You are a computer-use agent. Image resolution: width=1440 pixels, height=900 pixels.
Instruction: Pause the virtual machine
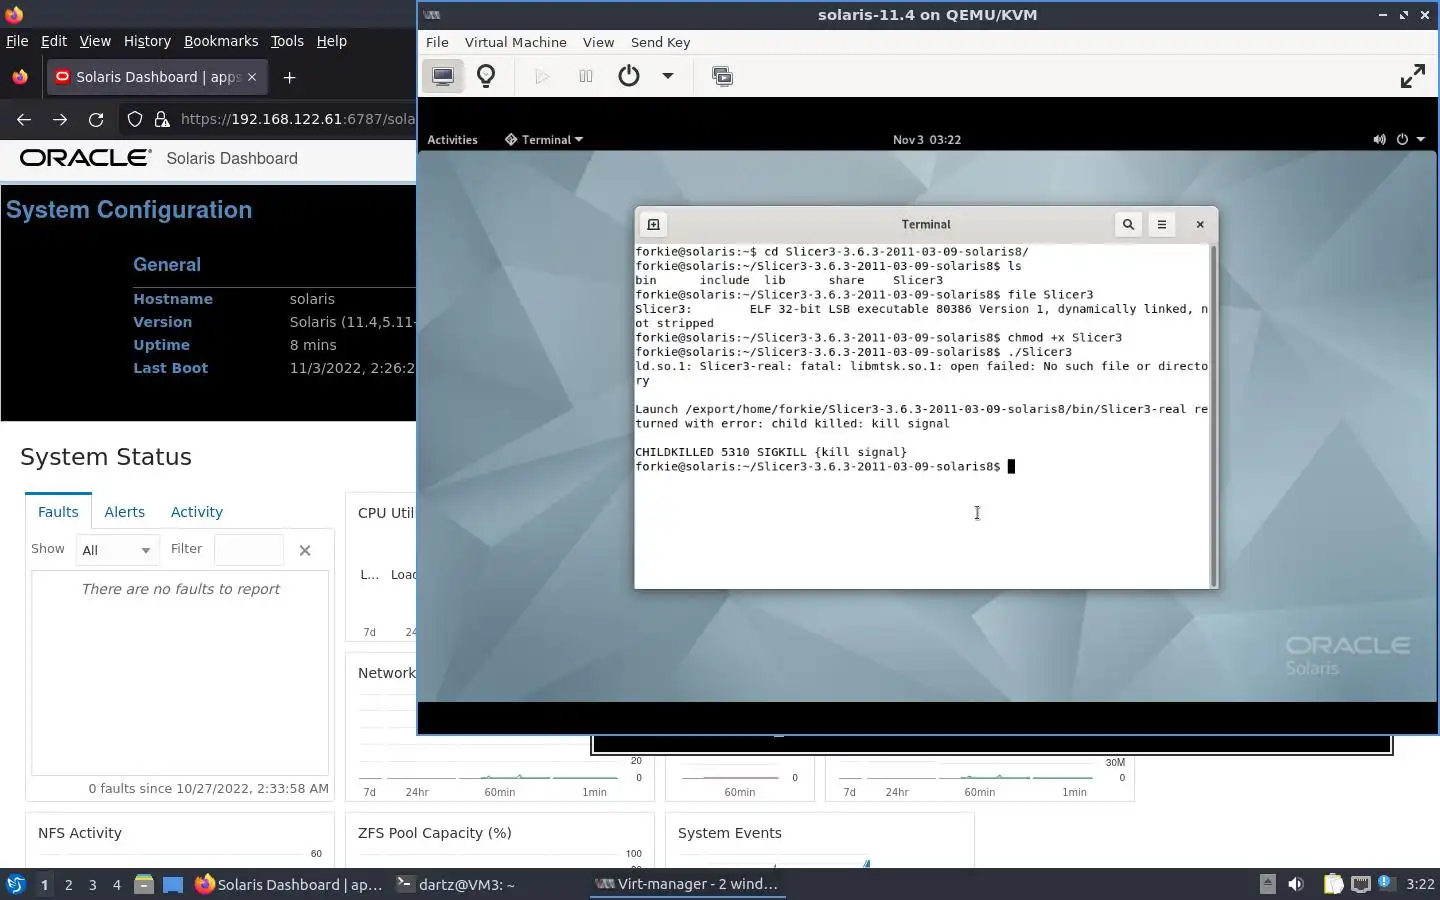coord(586,76)
